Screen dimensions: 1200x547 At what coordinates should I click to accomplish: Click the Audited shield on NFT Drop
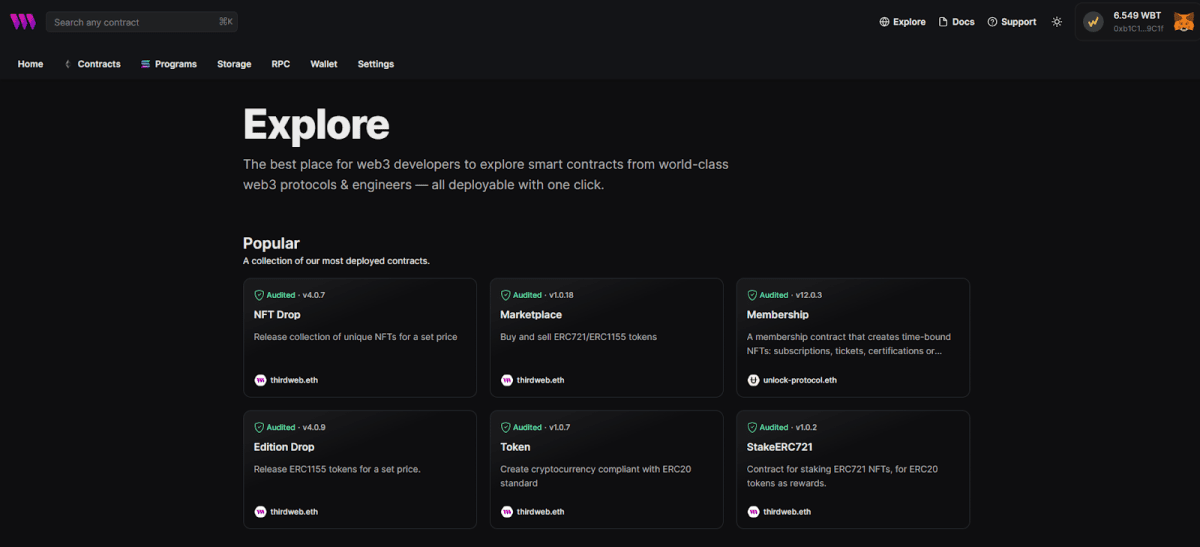click(259, 295)
